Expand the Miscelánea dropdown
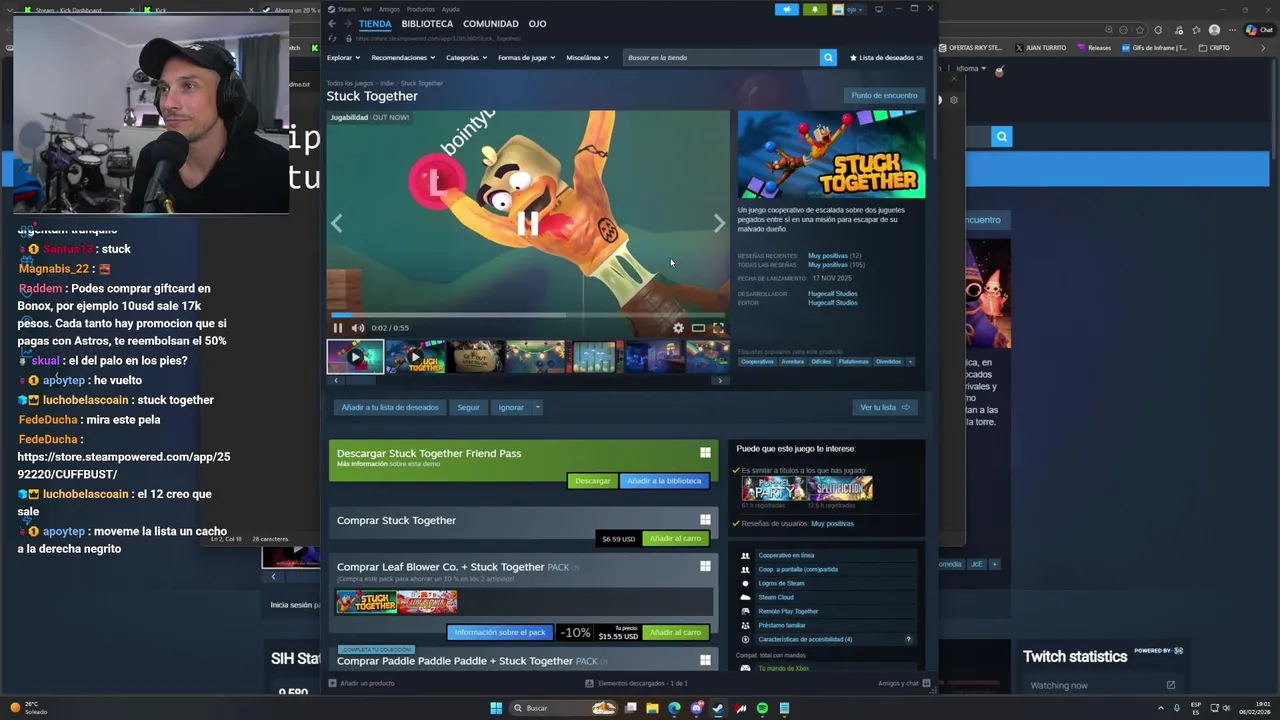Screen dimensions: 1280x720 (x=587, y=58)
